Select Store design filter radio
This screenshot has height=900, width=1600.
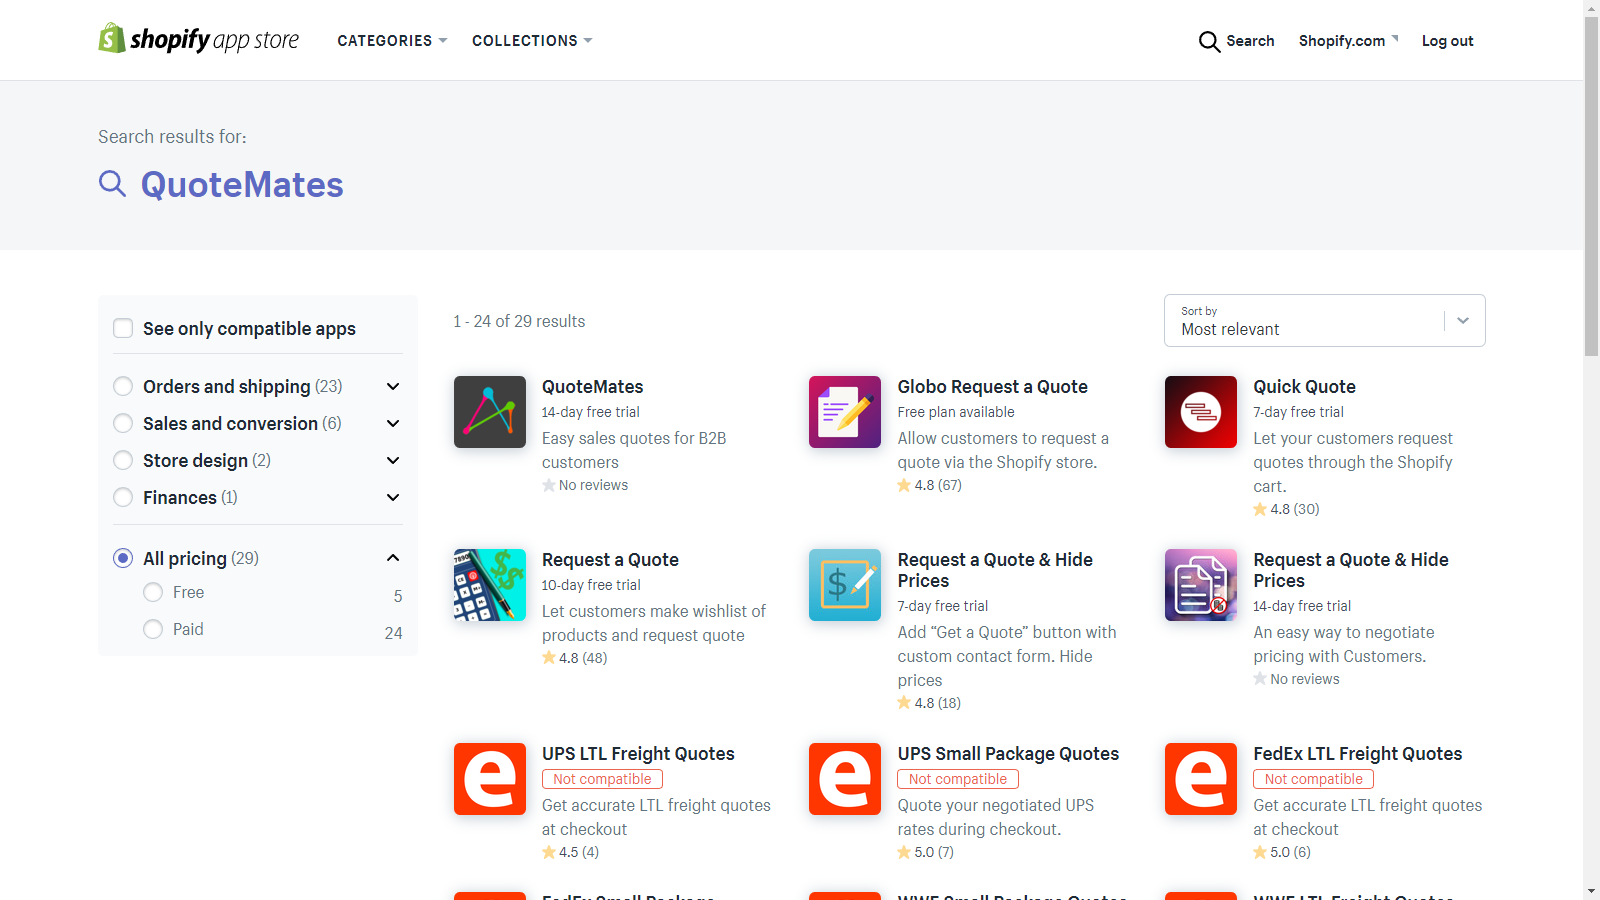[x=123, y=460]
